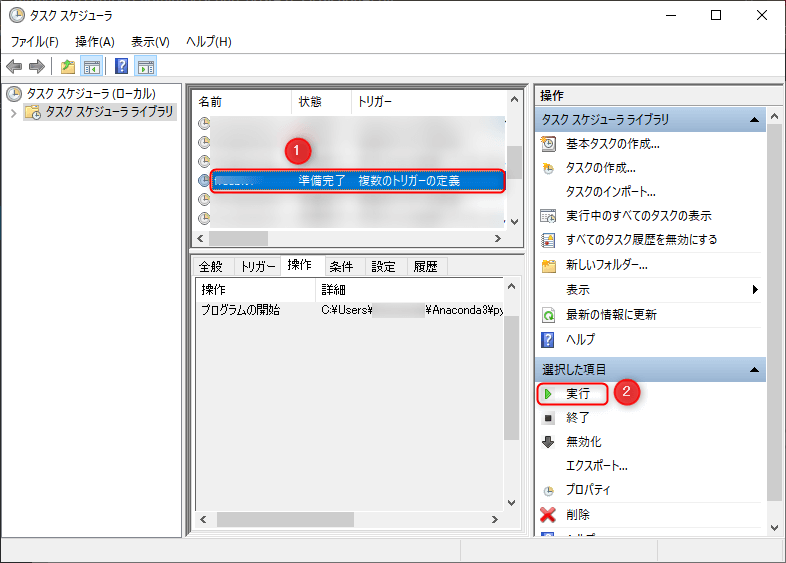Click すべてのタスク履歴を無効にする action
This screenshot has height=563, width=786.
642,240
